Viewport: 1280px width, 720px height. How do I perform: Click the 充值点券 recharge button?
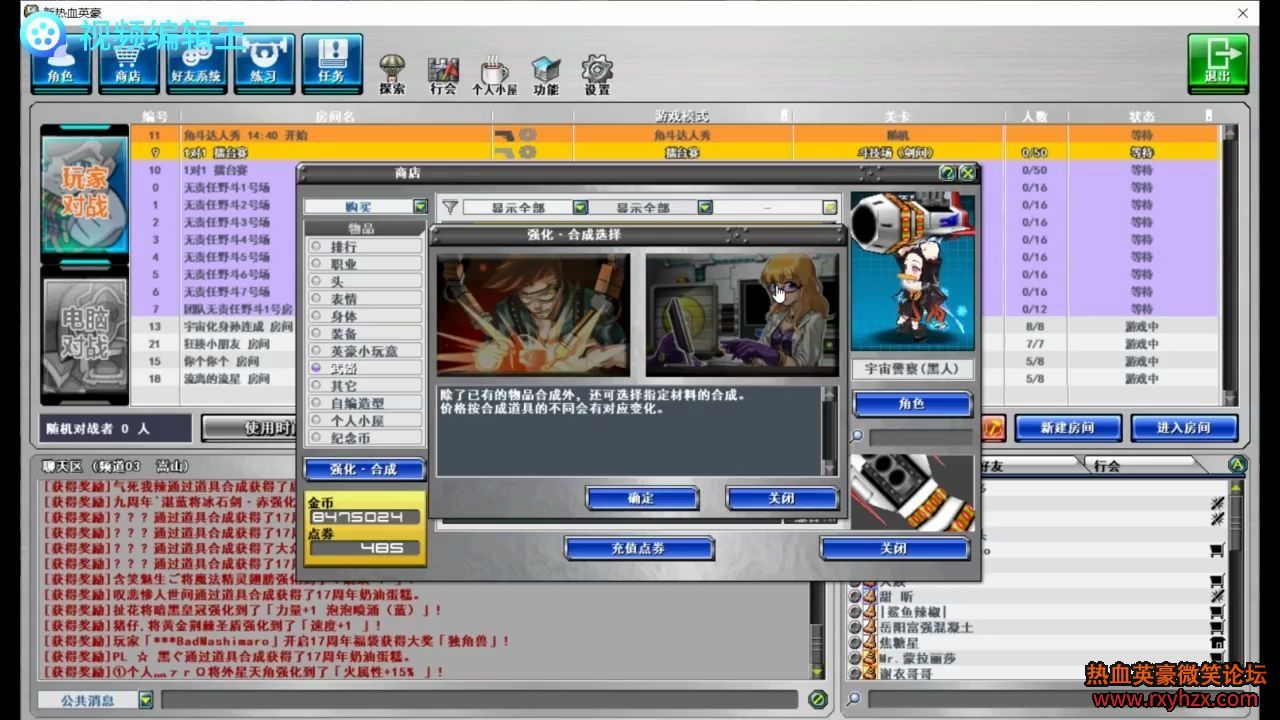(x=638, y=548)
